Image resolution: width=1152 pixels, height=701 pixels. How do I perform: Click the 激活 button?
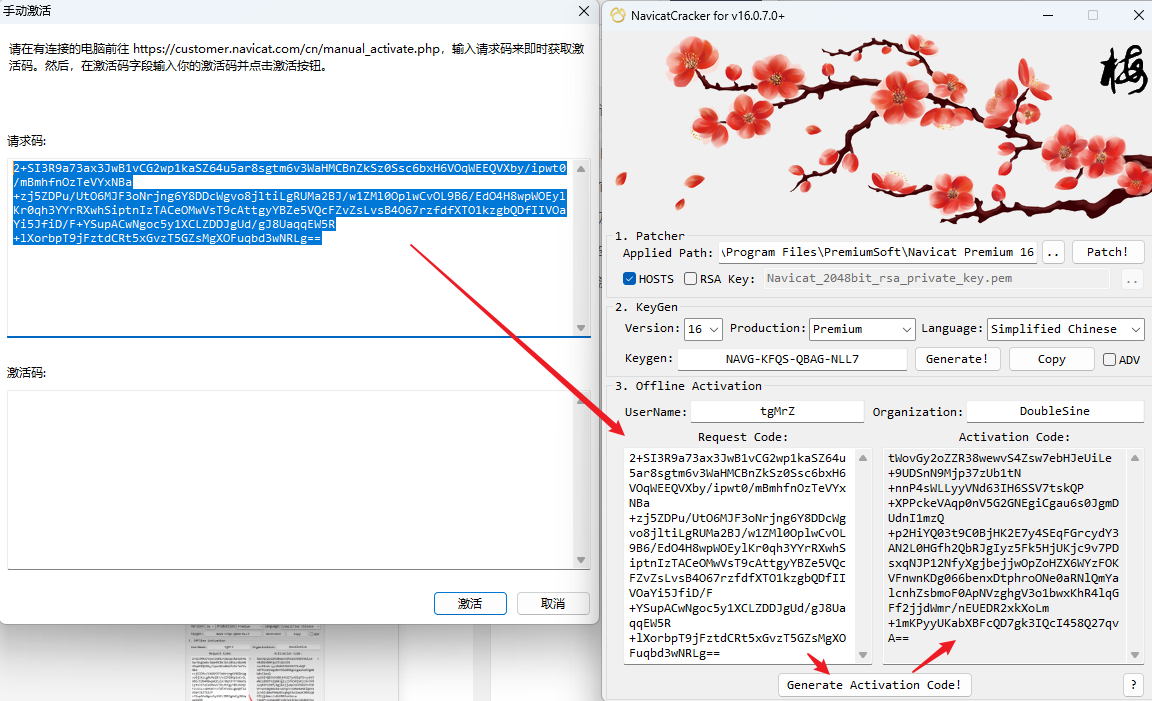pyautogui.click(x=470, y=604)
